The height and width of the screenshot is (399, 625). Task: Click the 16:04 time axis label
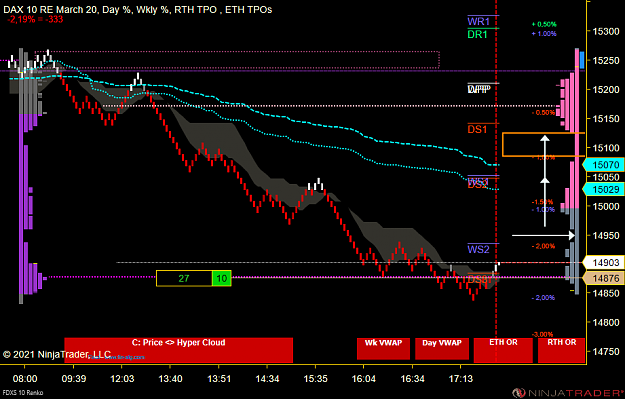click(x=364, y=379)
